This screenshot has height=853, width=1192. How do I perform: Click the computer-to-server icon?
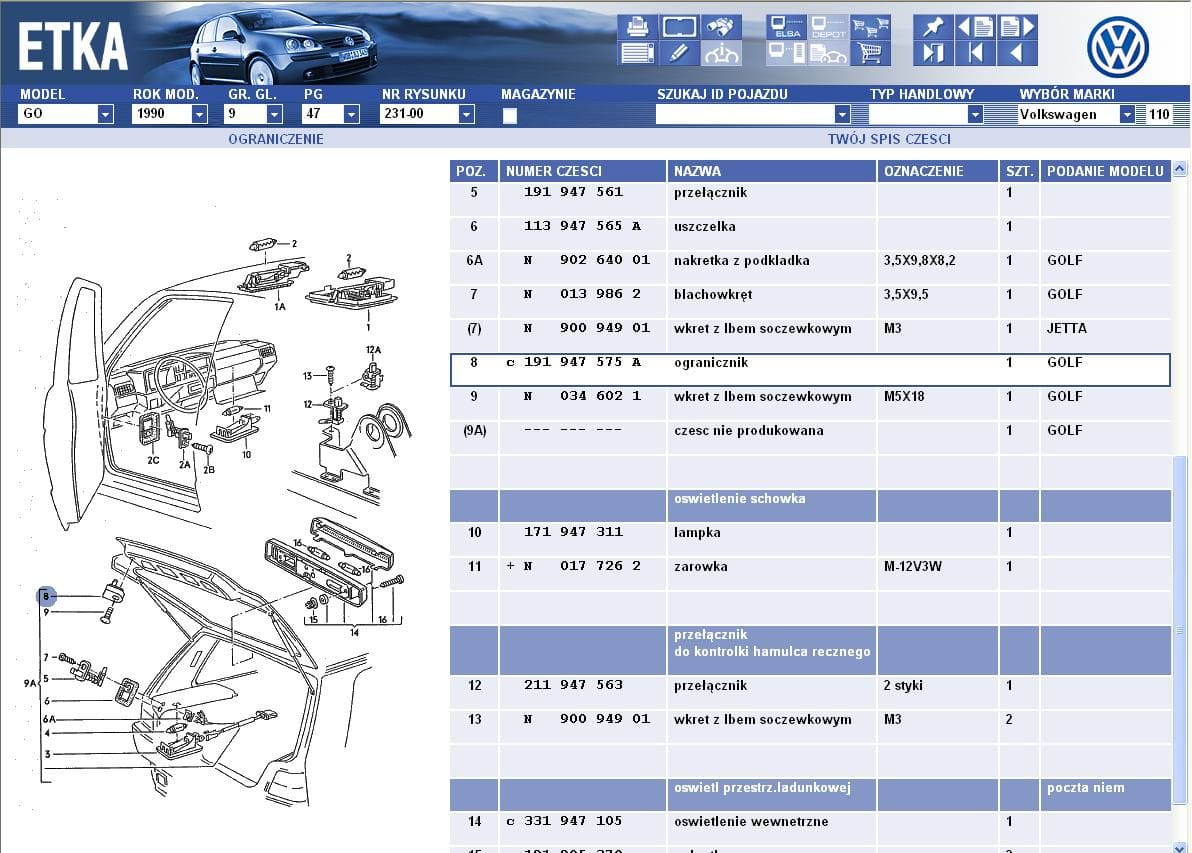pyautogui.click(x=786, y=52)
